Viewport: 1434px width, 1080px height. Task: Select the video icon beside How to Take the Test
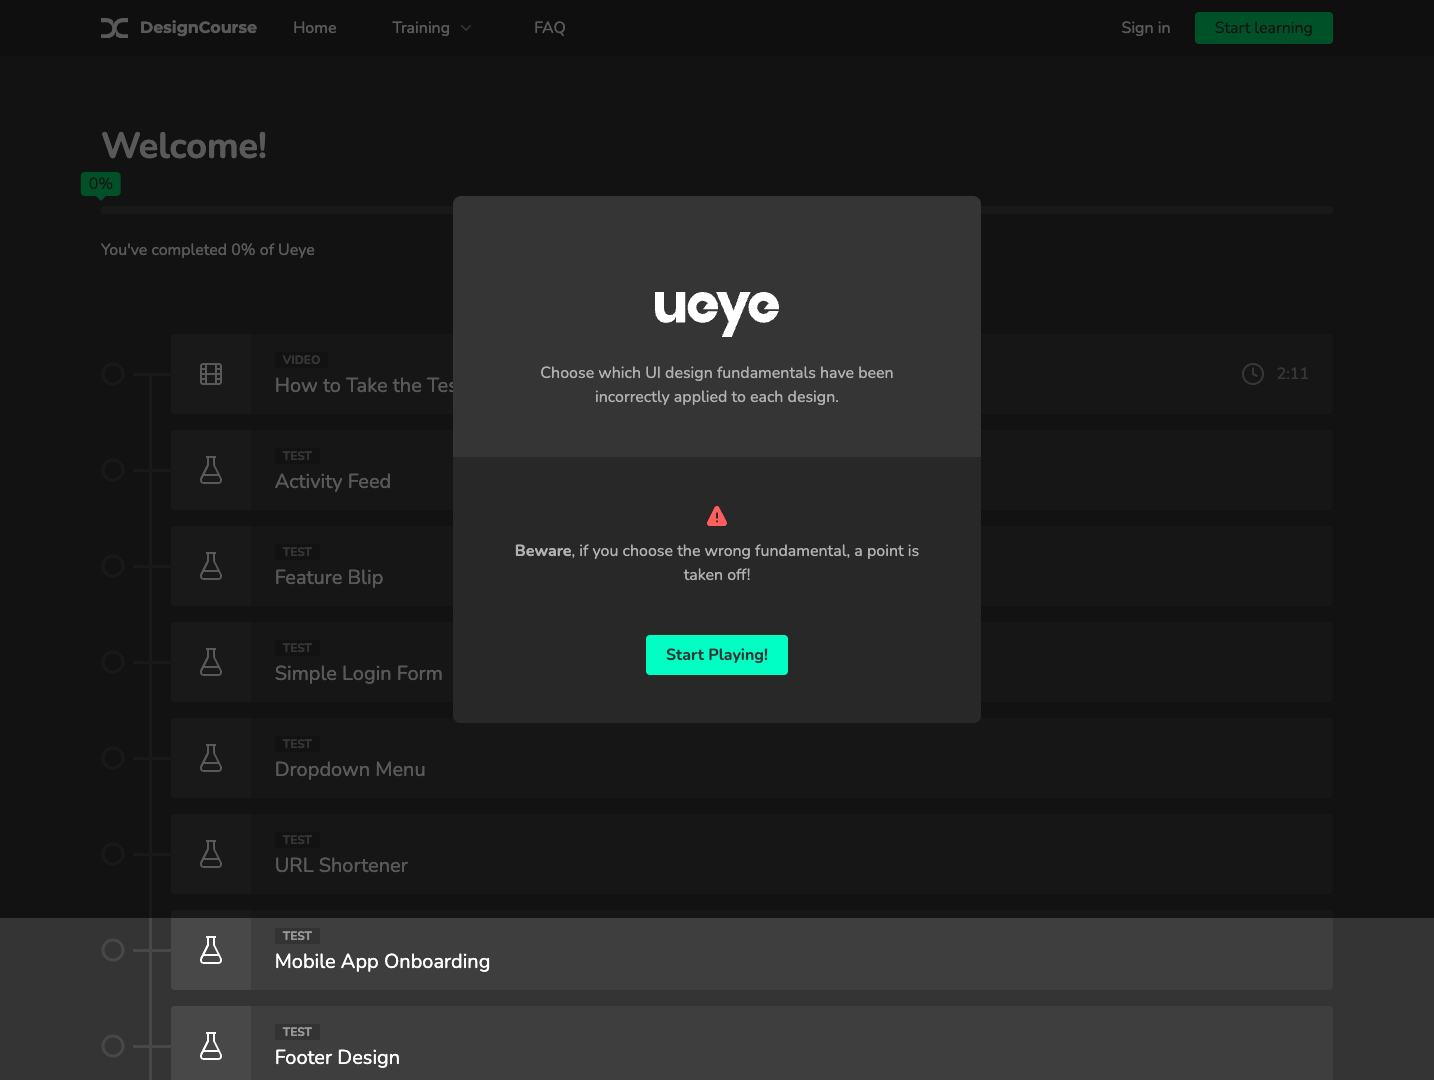(211, 373)
